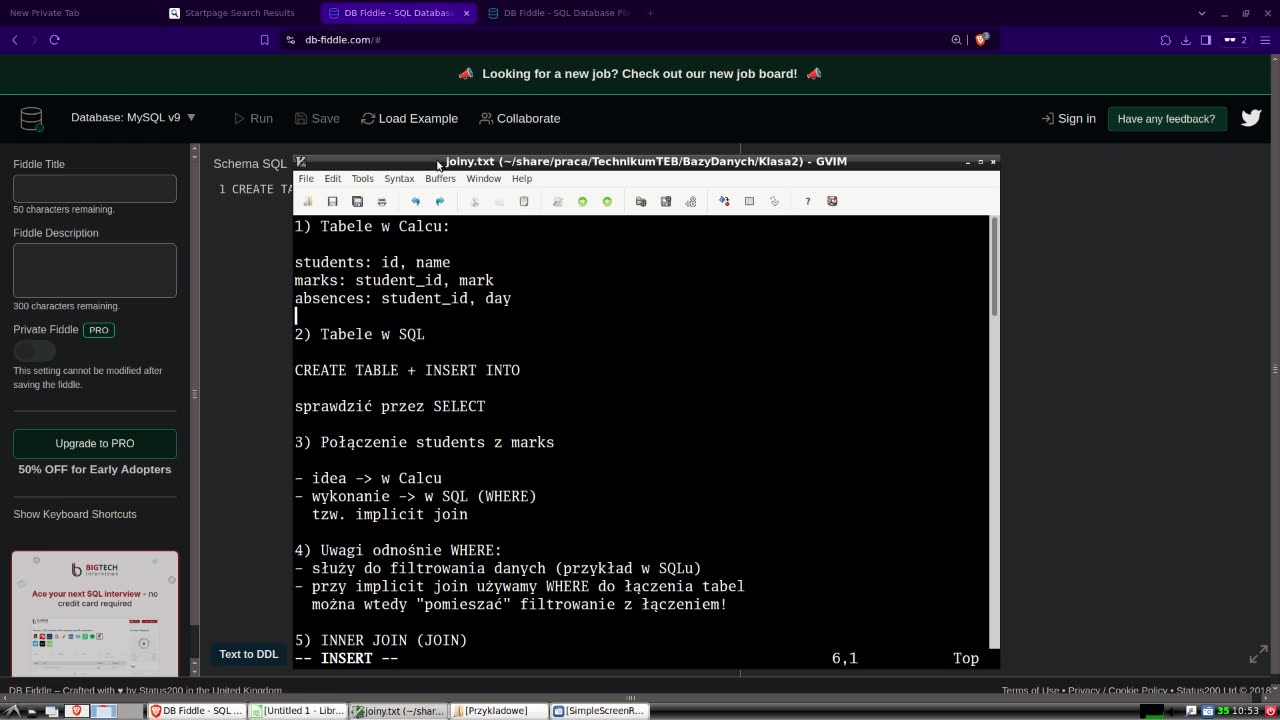
Task: Click the private windows glasses counter
Action: click(1236, 40)
